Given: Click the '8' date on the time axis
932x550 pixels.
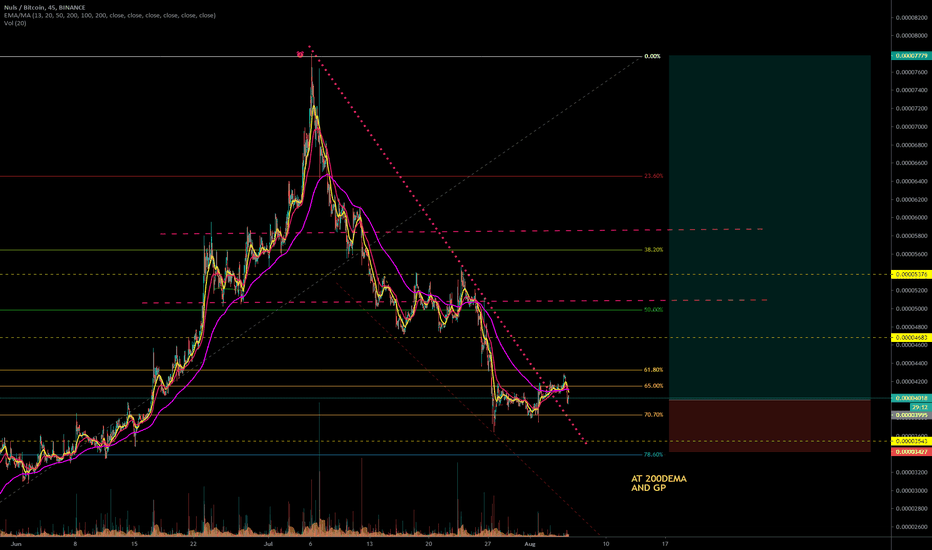Looking at the screenshot, I should tap(75, 544).
